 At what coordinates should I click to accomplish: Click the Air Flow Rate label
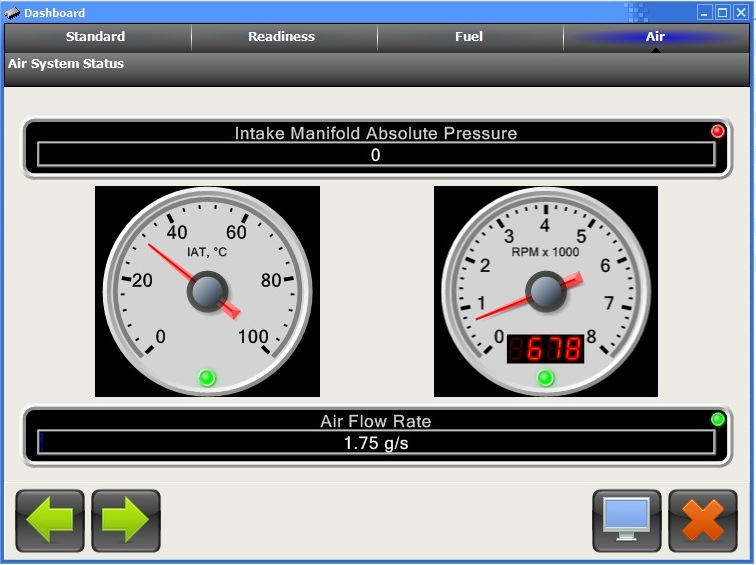point(376,421)
